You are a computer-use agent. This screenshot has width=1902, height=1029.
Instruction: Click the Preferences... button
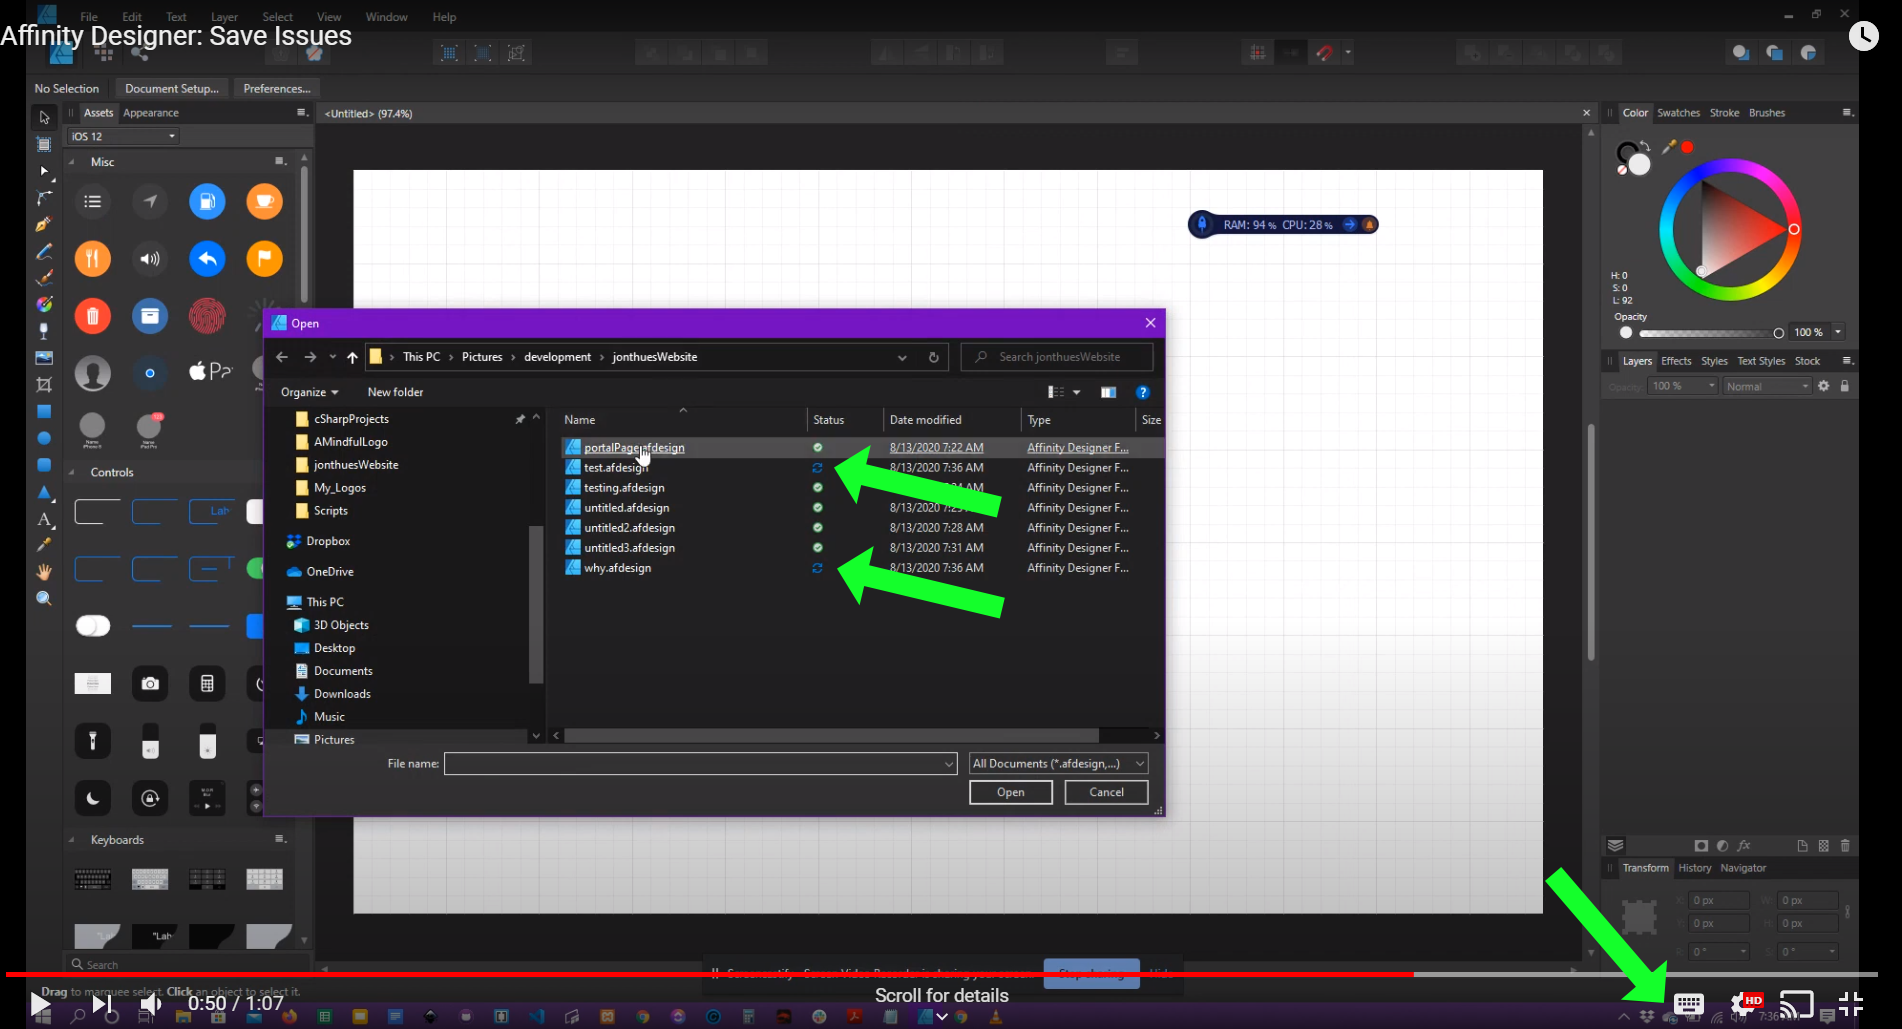point(277,89)
